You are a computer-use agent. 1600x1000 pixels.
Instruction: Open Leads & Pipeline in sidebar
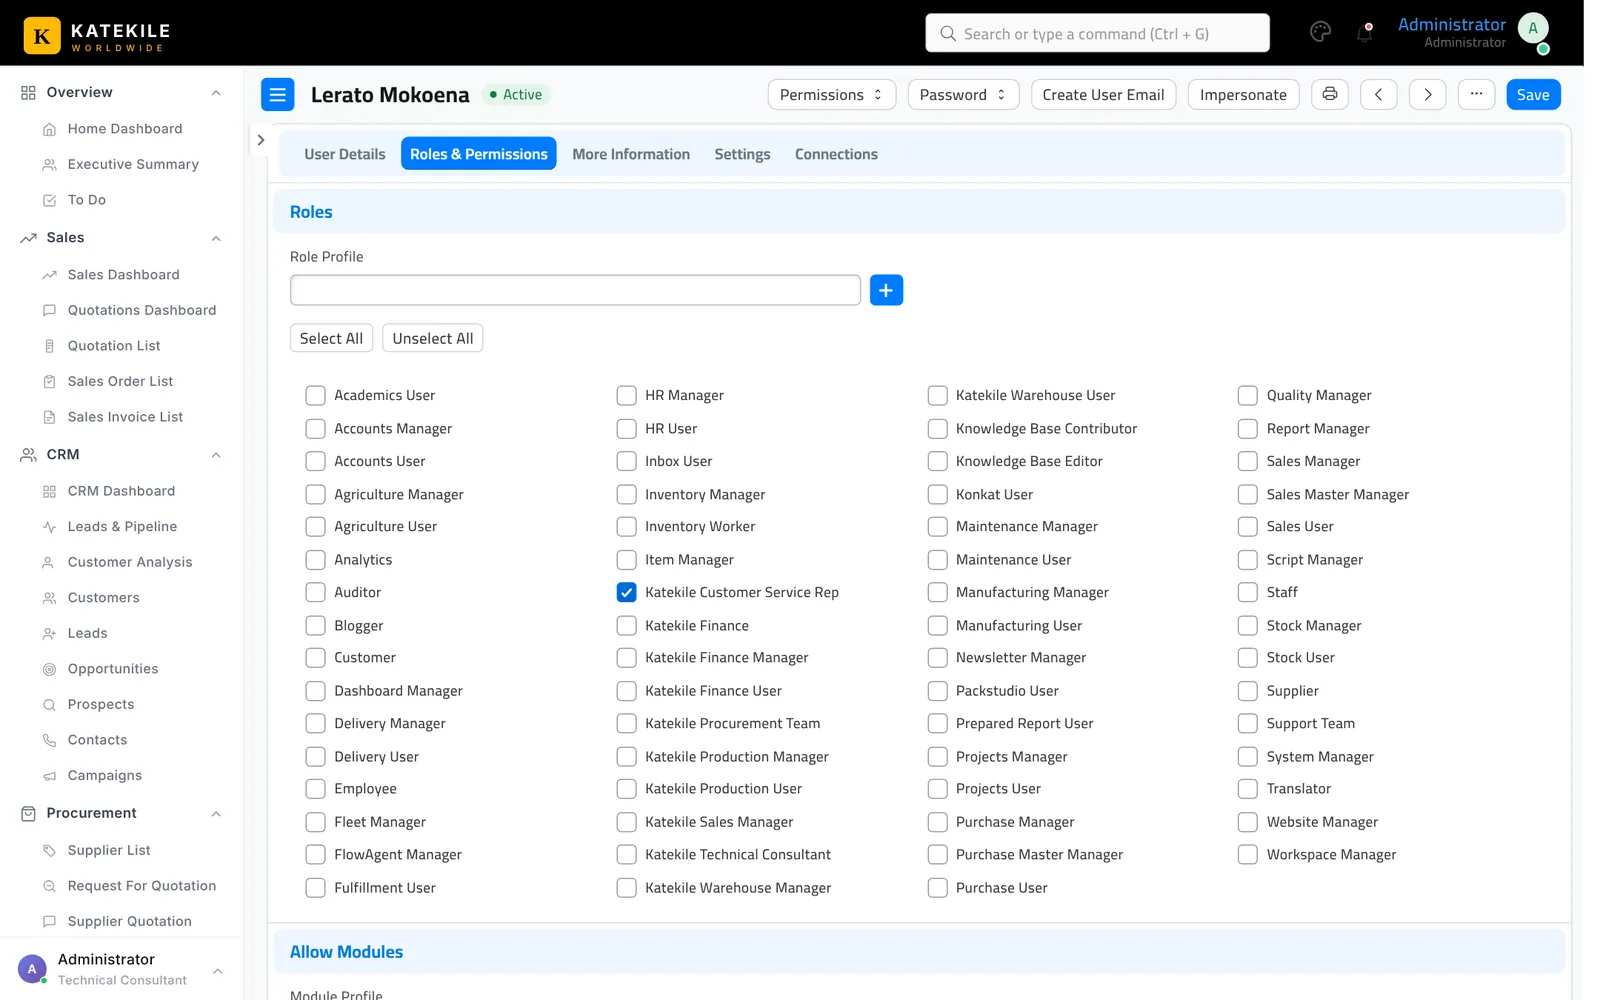pos(122,527)
